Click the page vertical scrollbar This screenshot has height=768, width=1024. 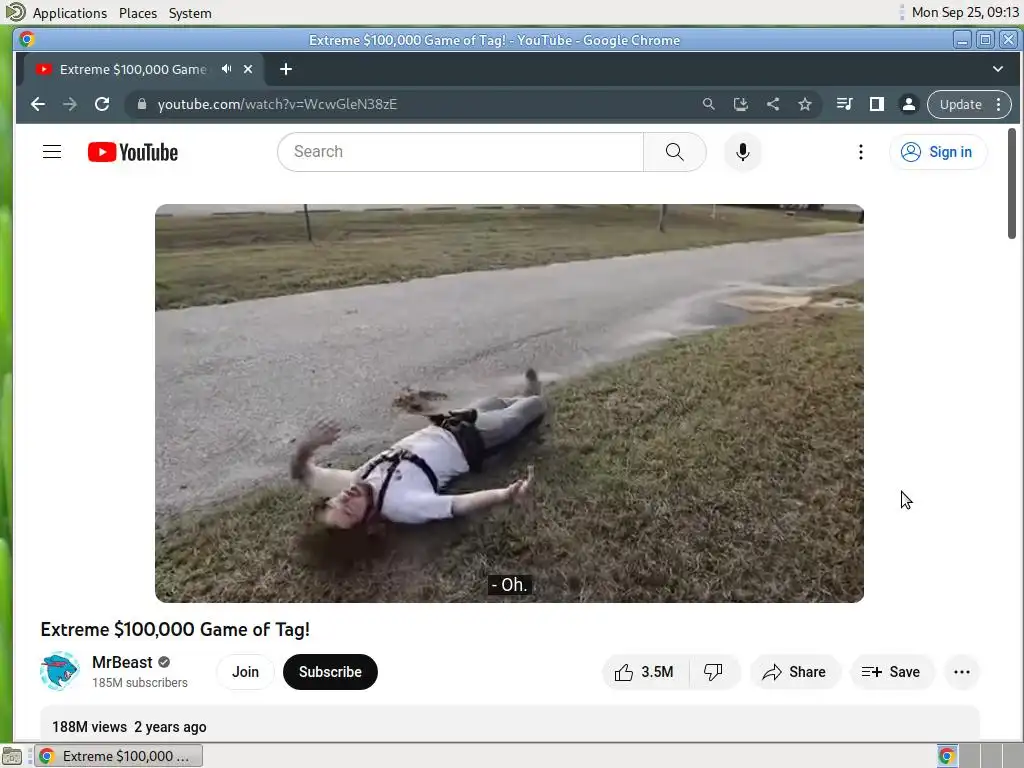(1012, 184)
